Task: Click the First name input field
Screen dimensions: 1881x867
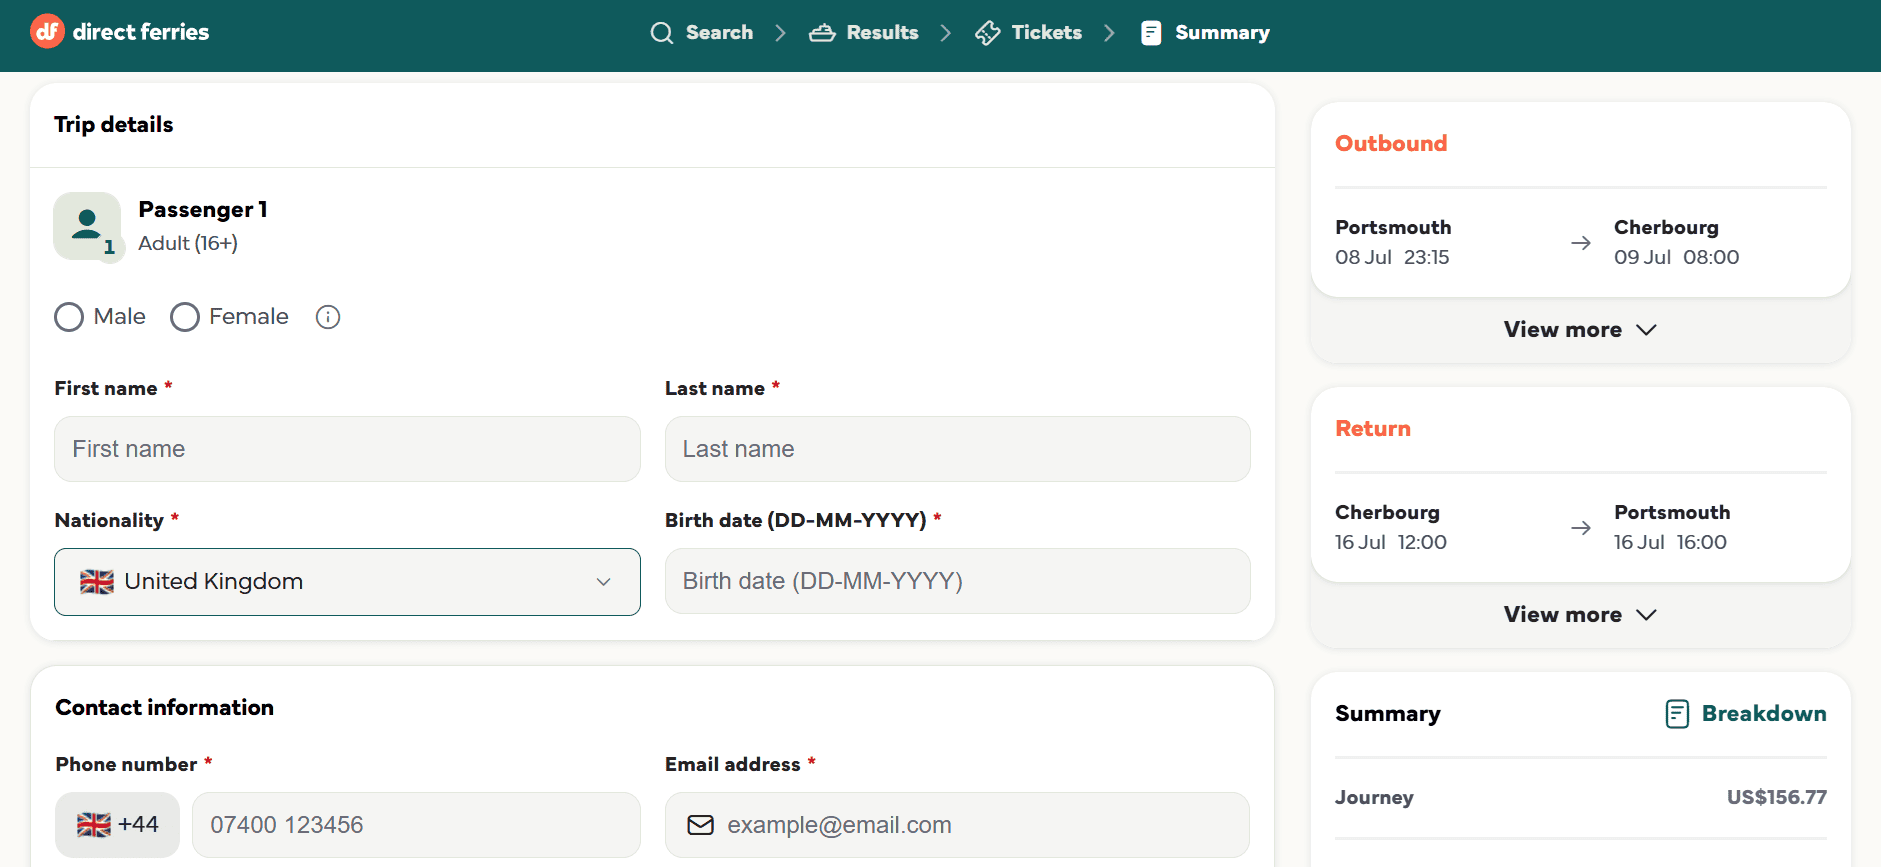Action: point(347,449)
